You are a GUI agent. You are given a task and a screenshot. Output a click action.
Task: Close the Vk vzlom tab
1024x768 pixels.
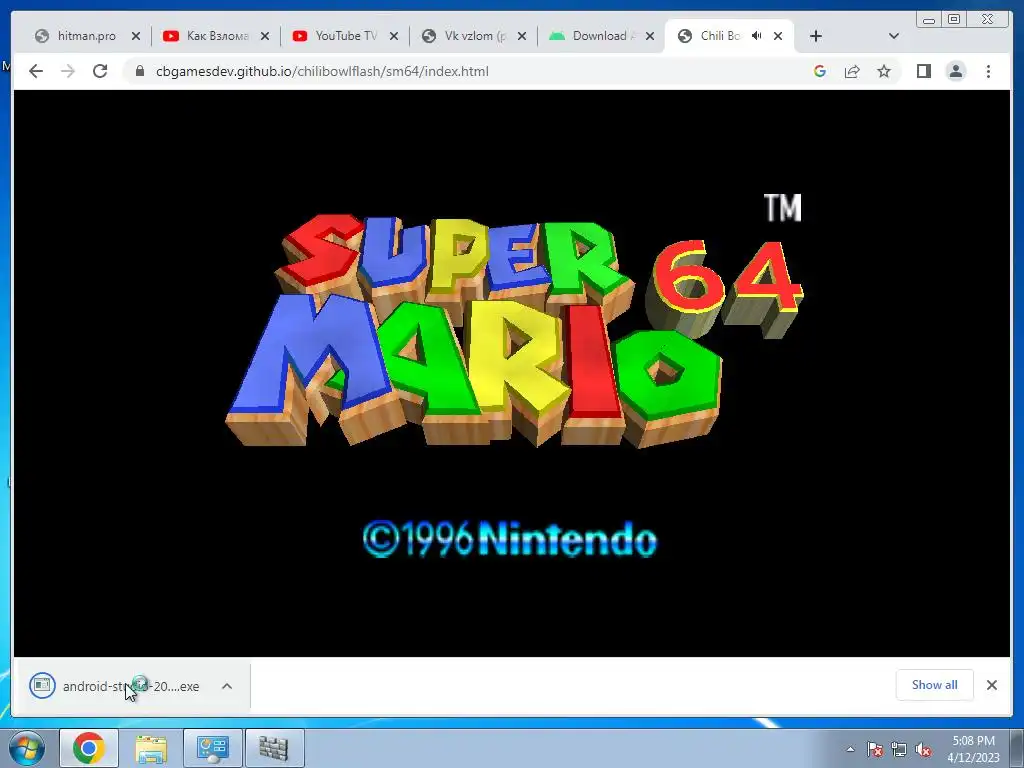pos(522,36)
